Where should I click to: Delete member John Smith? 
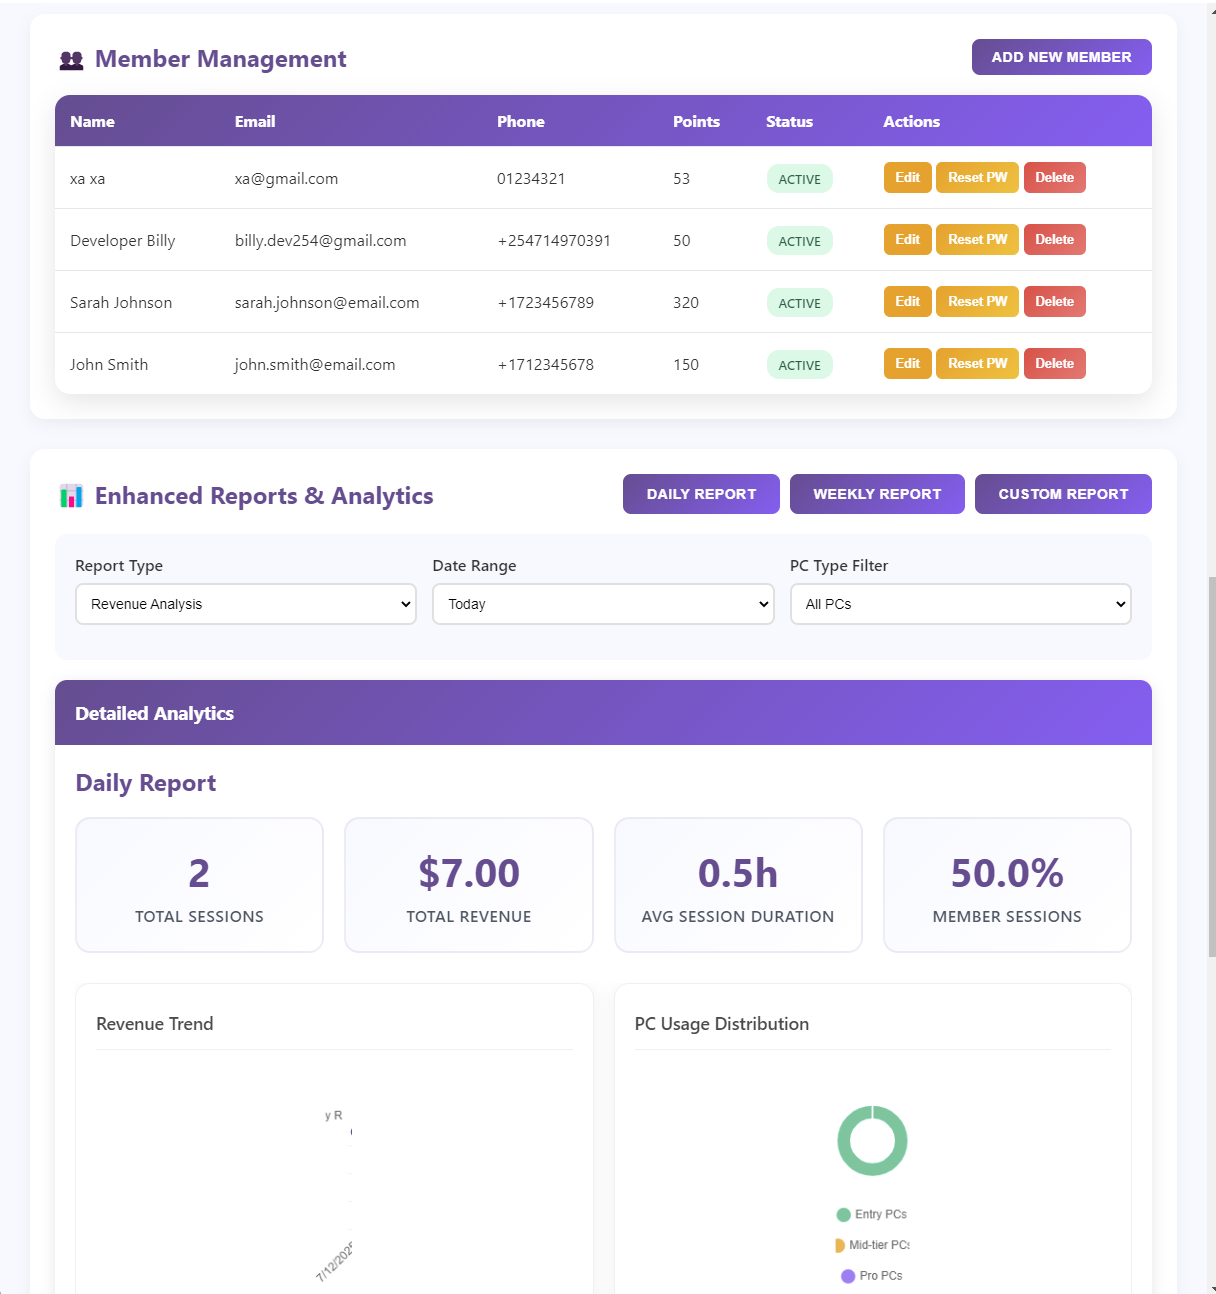tap(1054, 363)
